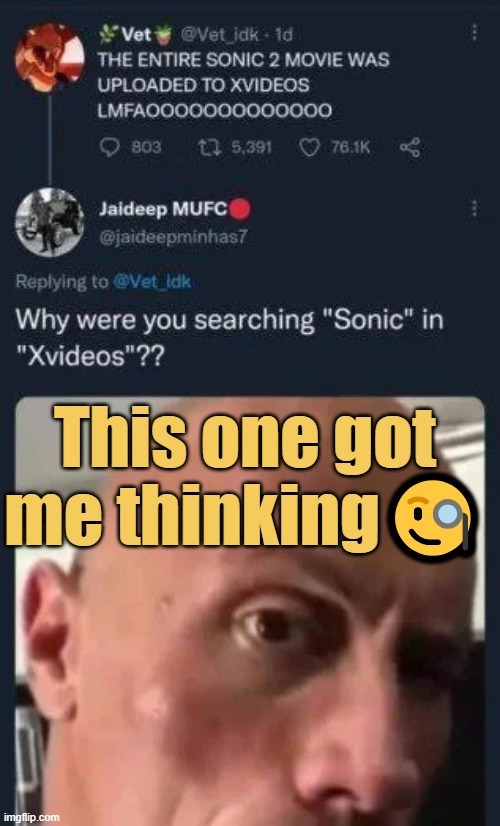The image size is (500, 826).
Task: Open the reply icon on Vet's tweet
Action: click(110, 147)
